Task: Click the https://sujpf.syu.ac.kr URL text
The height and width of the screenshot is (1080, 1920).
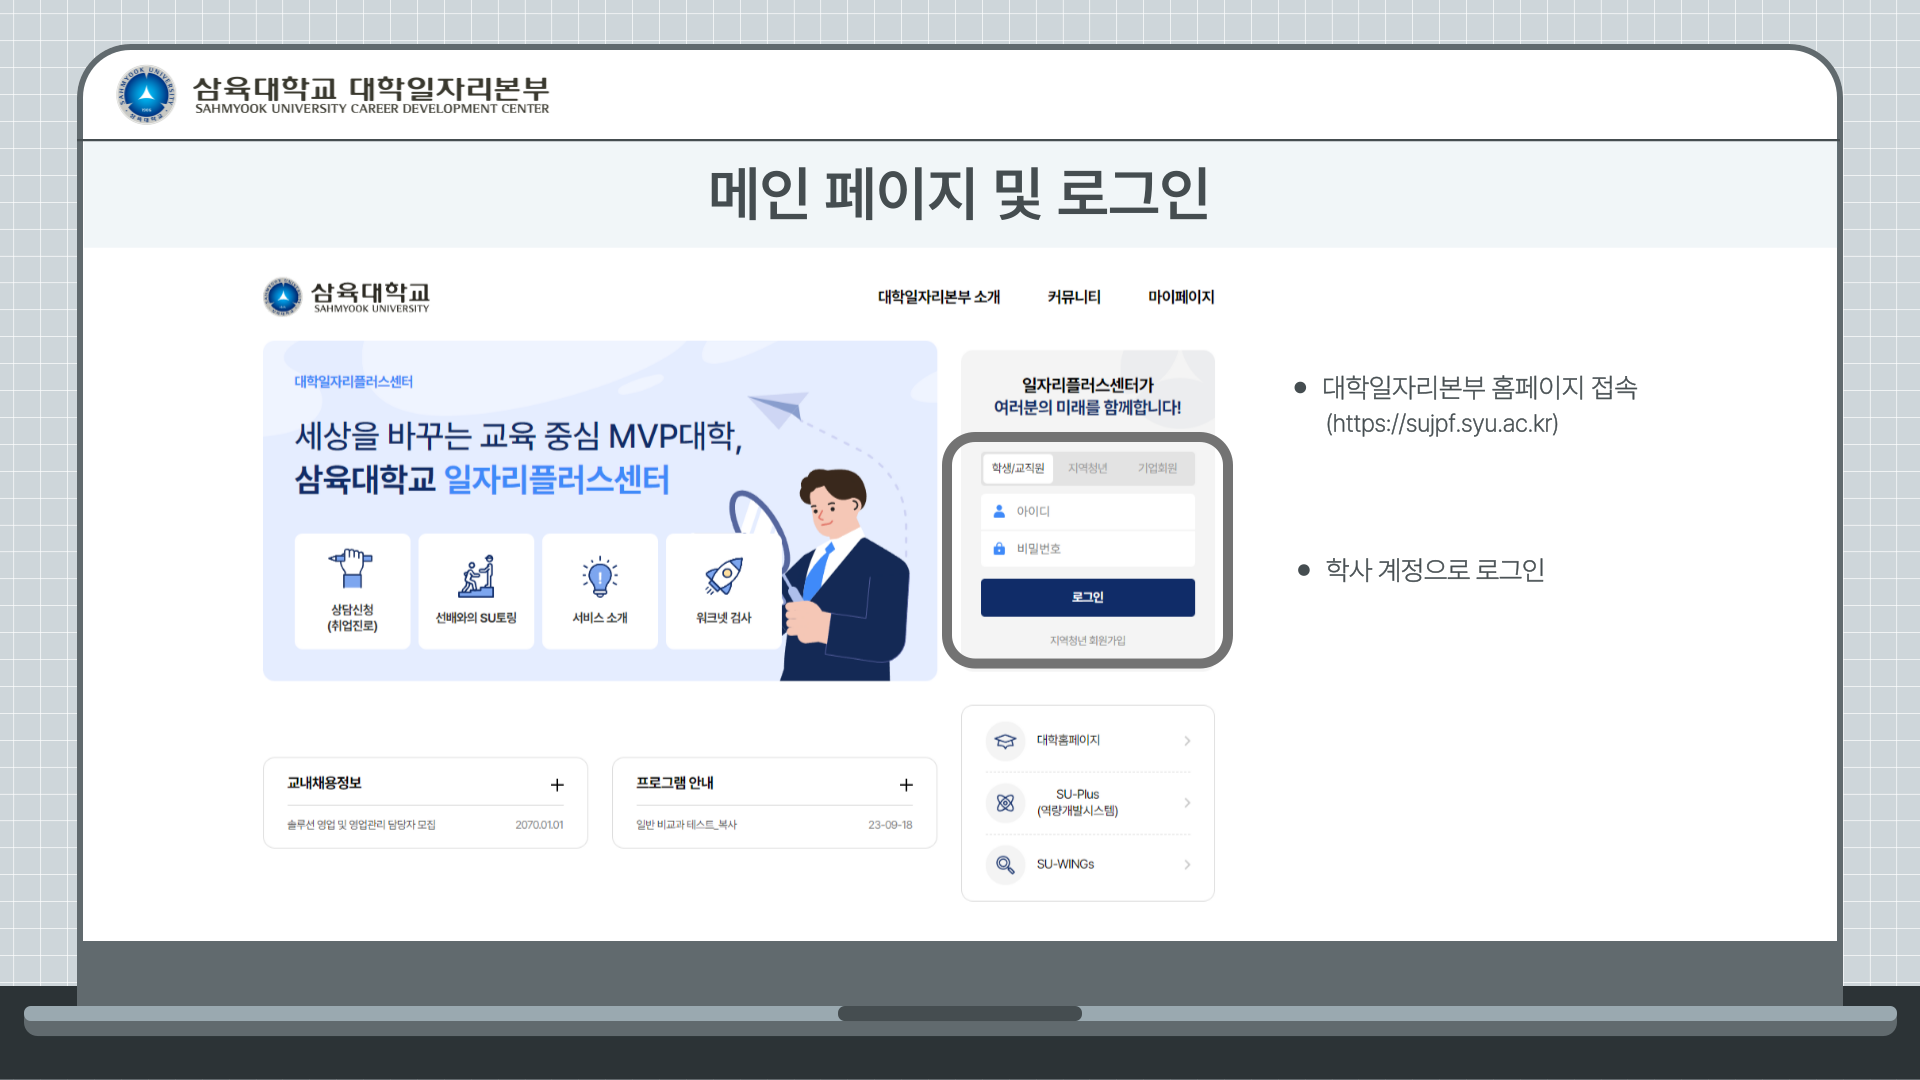Action: (x=1442, y=424)
